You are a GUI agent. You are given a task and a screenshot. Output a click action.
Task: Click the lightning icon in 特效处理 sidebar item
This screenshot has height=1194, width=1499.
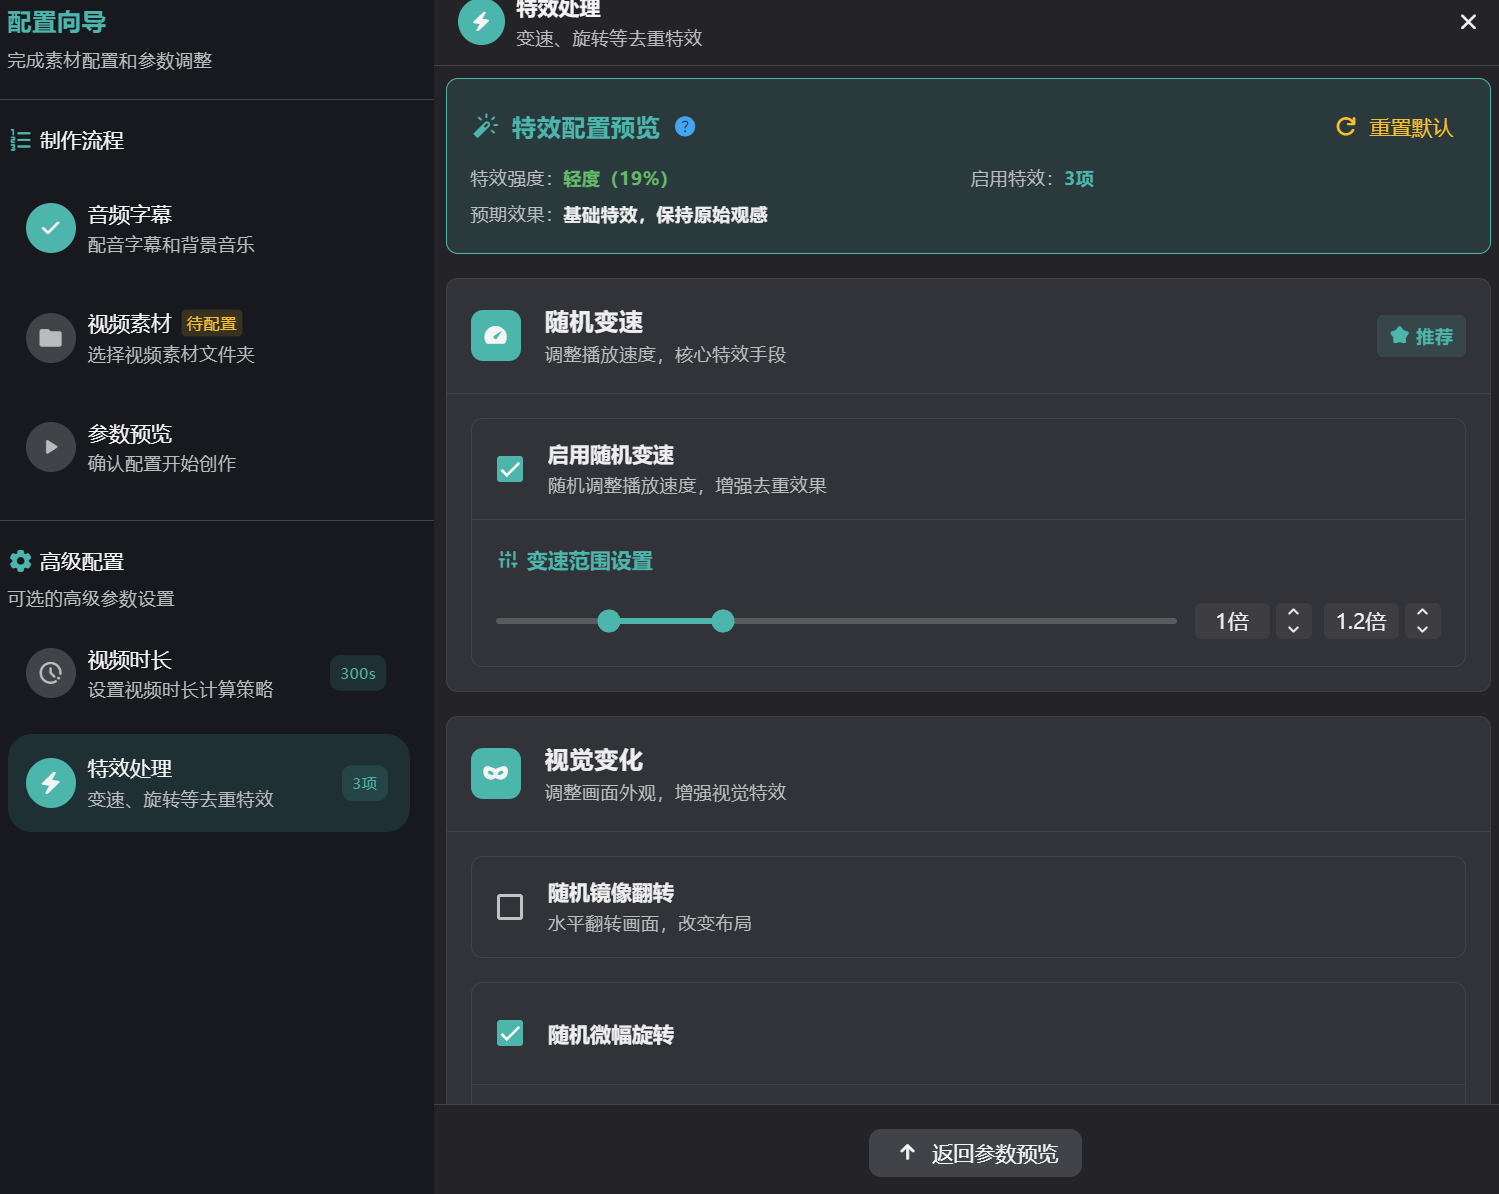[51, 783]
